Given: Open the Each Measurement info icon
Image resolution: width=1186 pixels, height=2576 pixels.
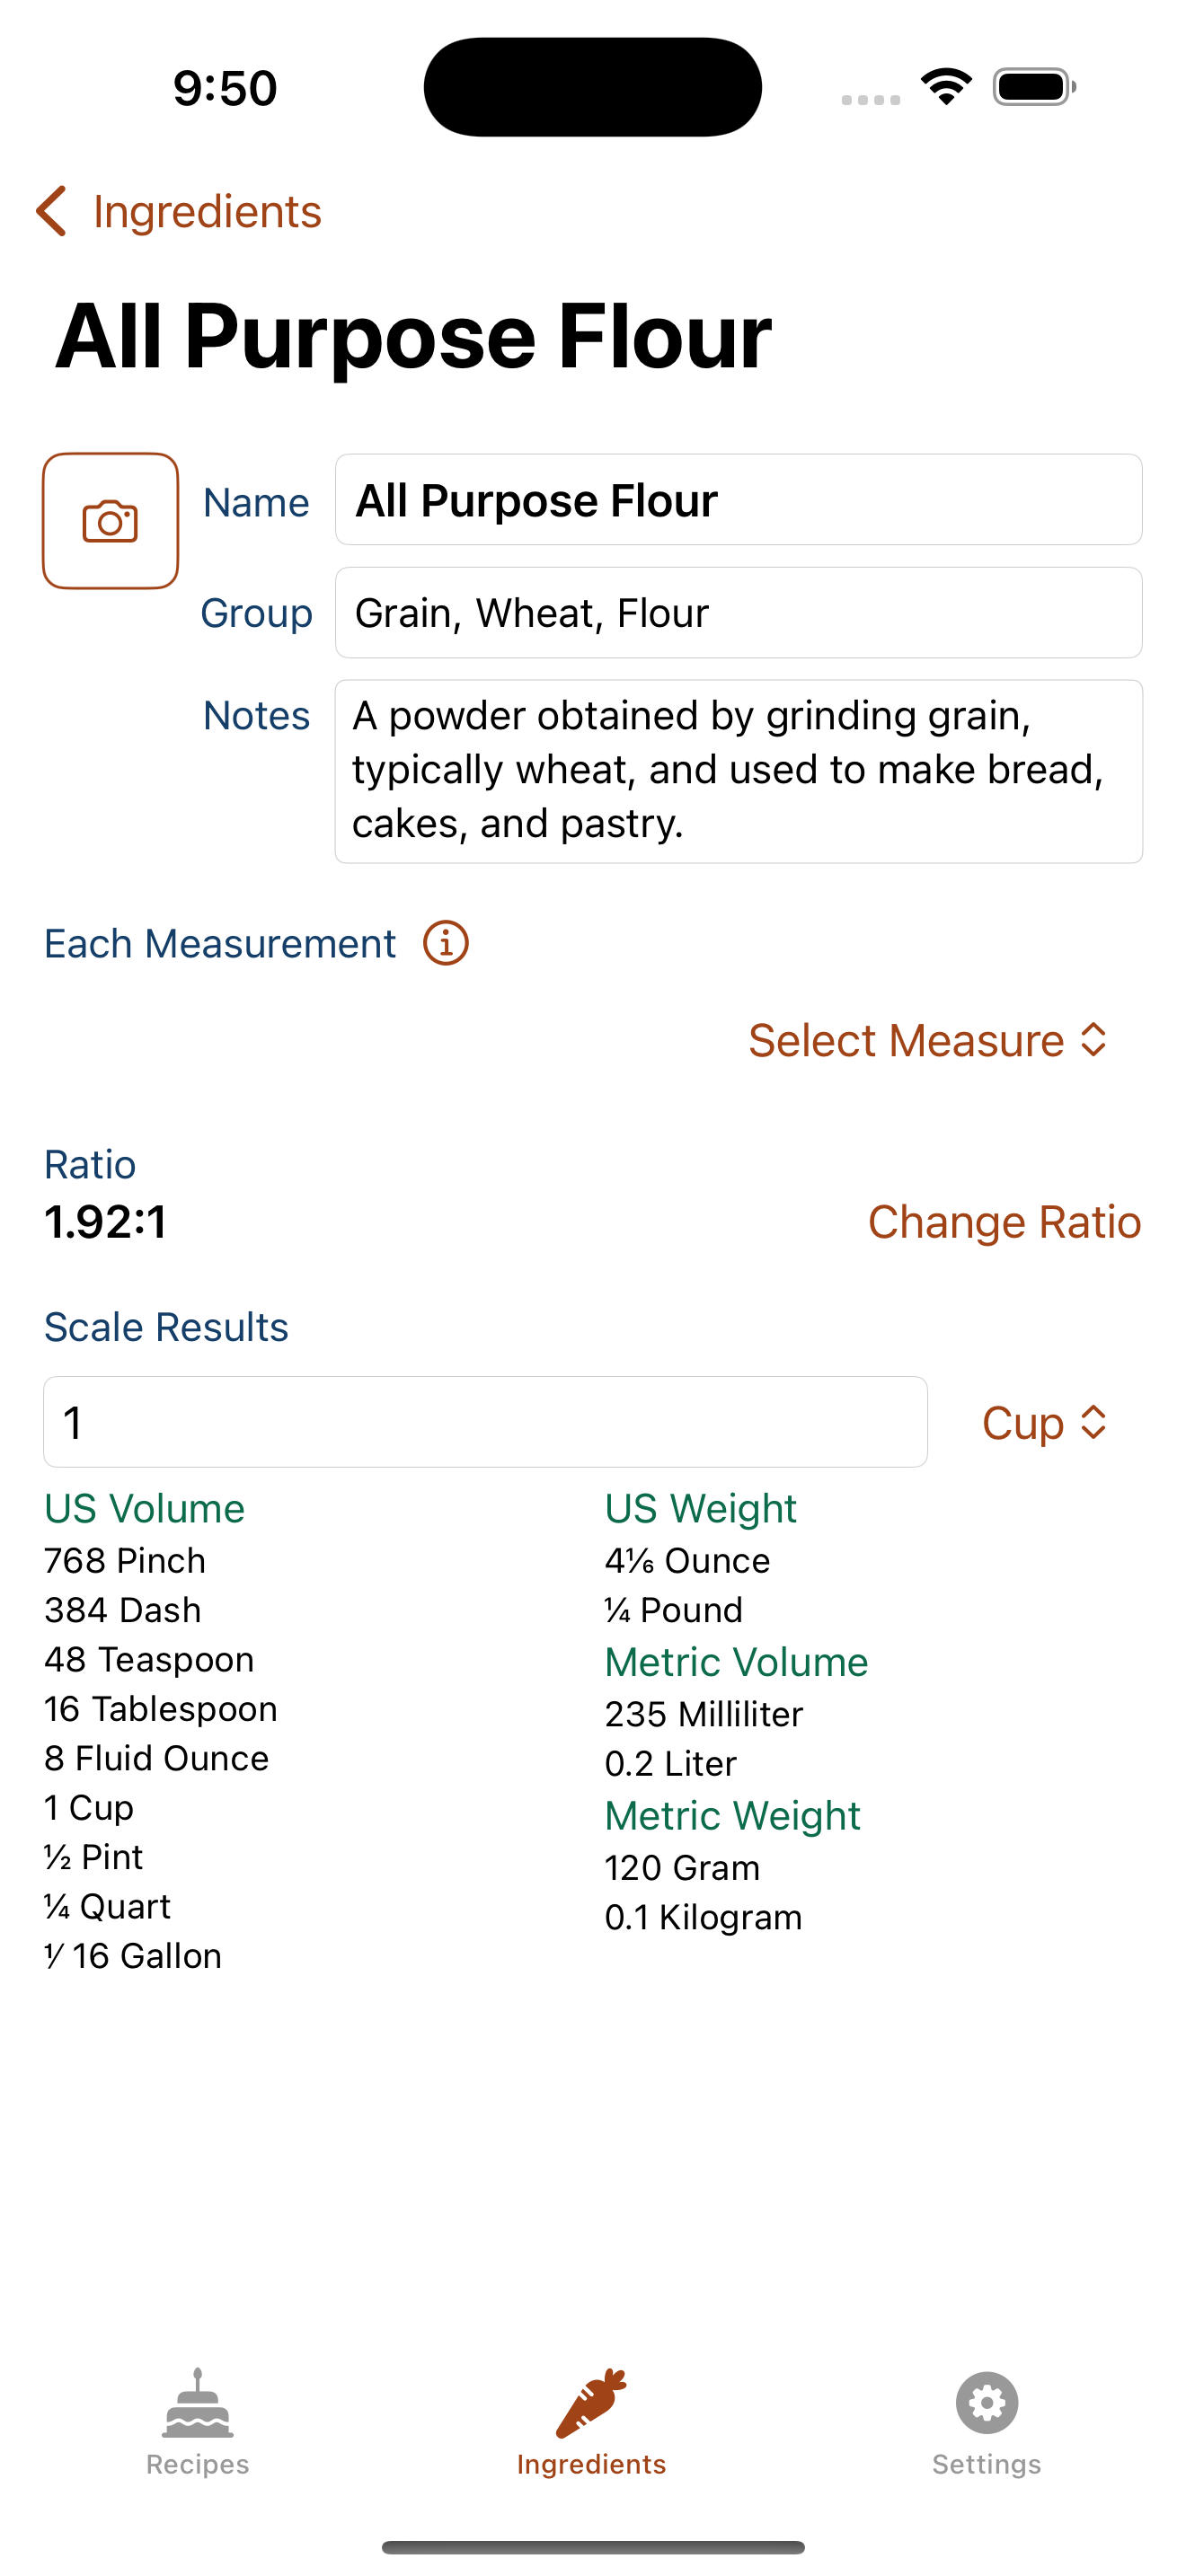Looking at the screenshot, I should (x=445, y=943).
